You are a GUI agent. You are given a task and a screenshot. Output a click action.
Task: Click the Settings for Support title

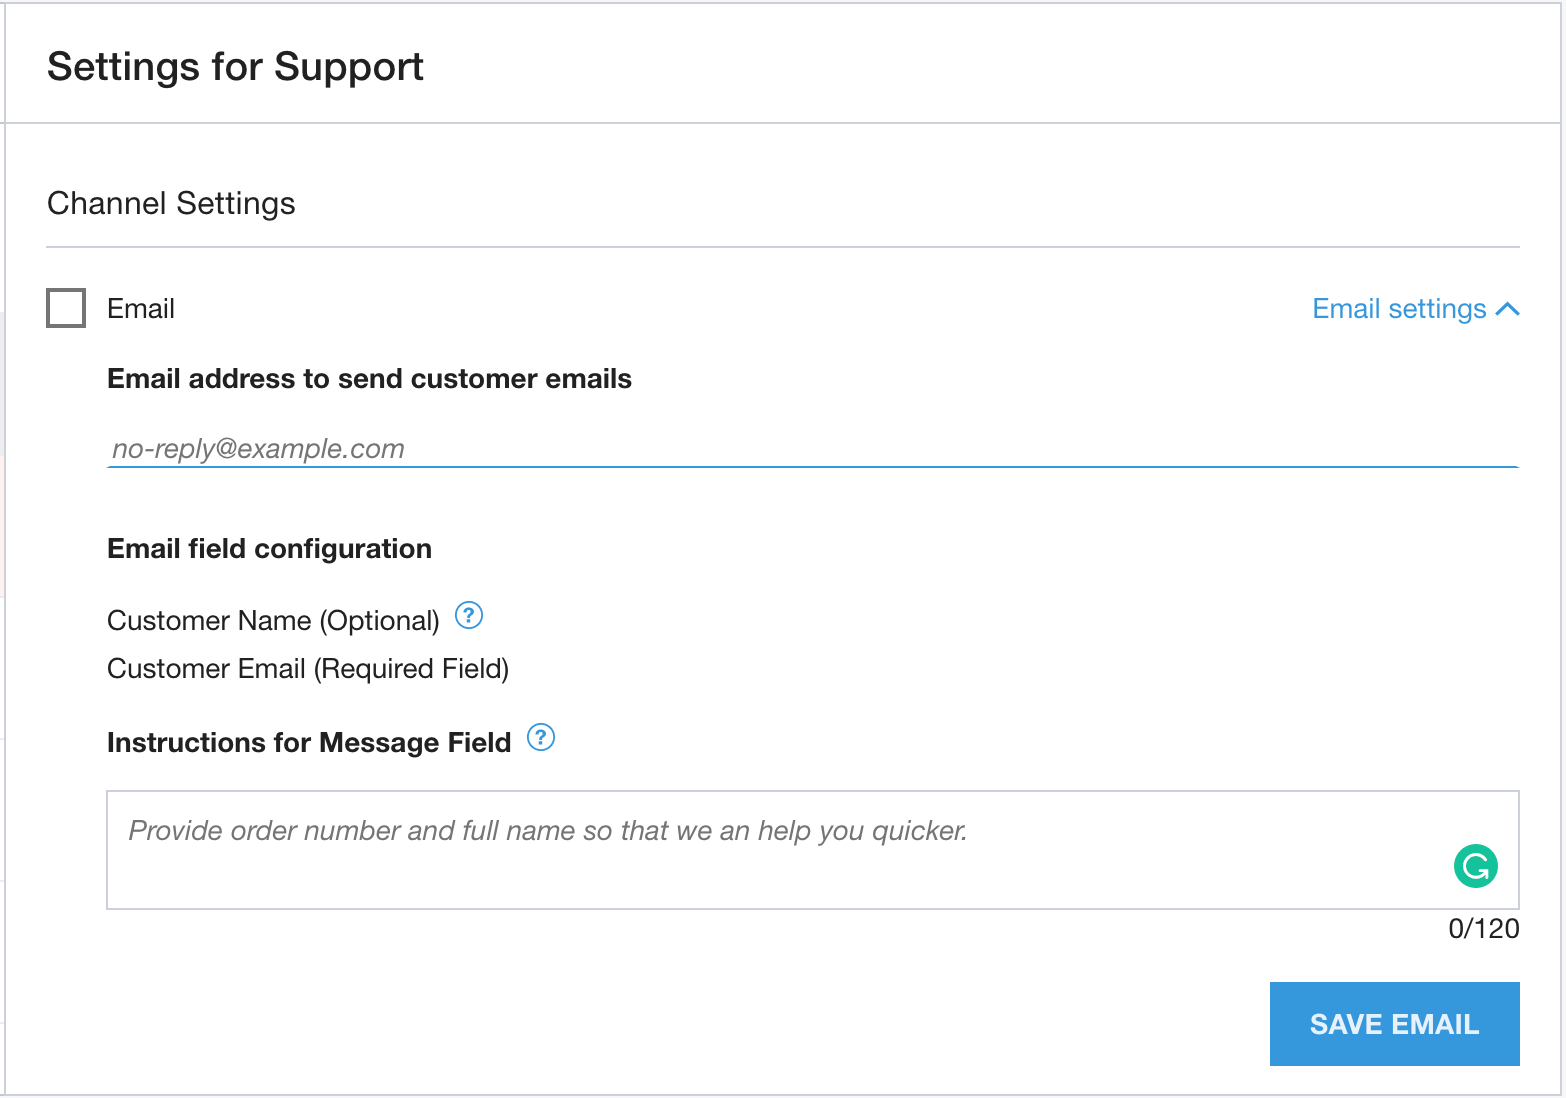[x=236, y=67]
